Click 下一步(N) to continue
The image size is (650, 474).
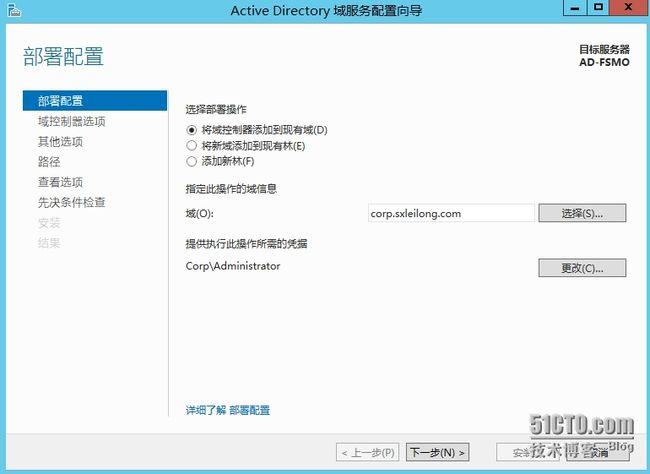tap(437, 452)
